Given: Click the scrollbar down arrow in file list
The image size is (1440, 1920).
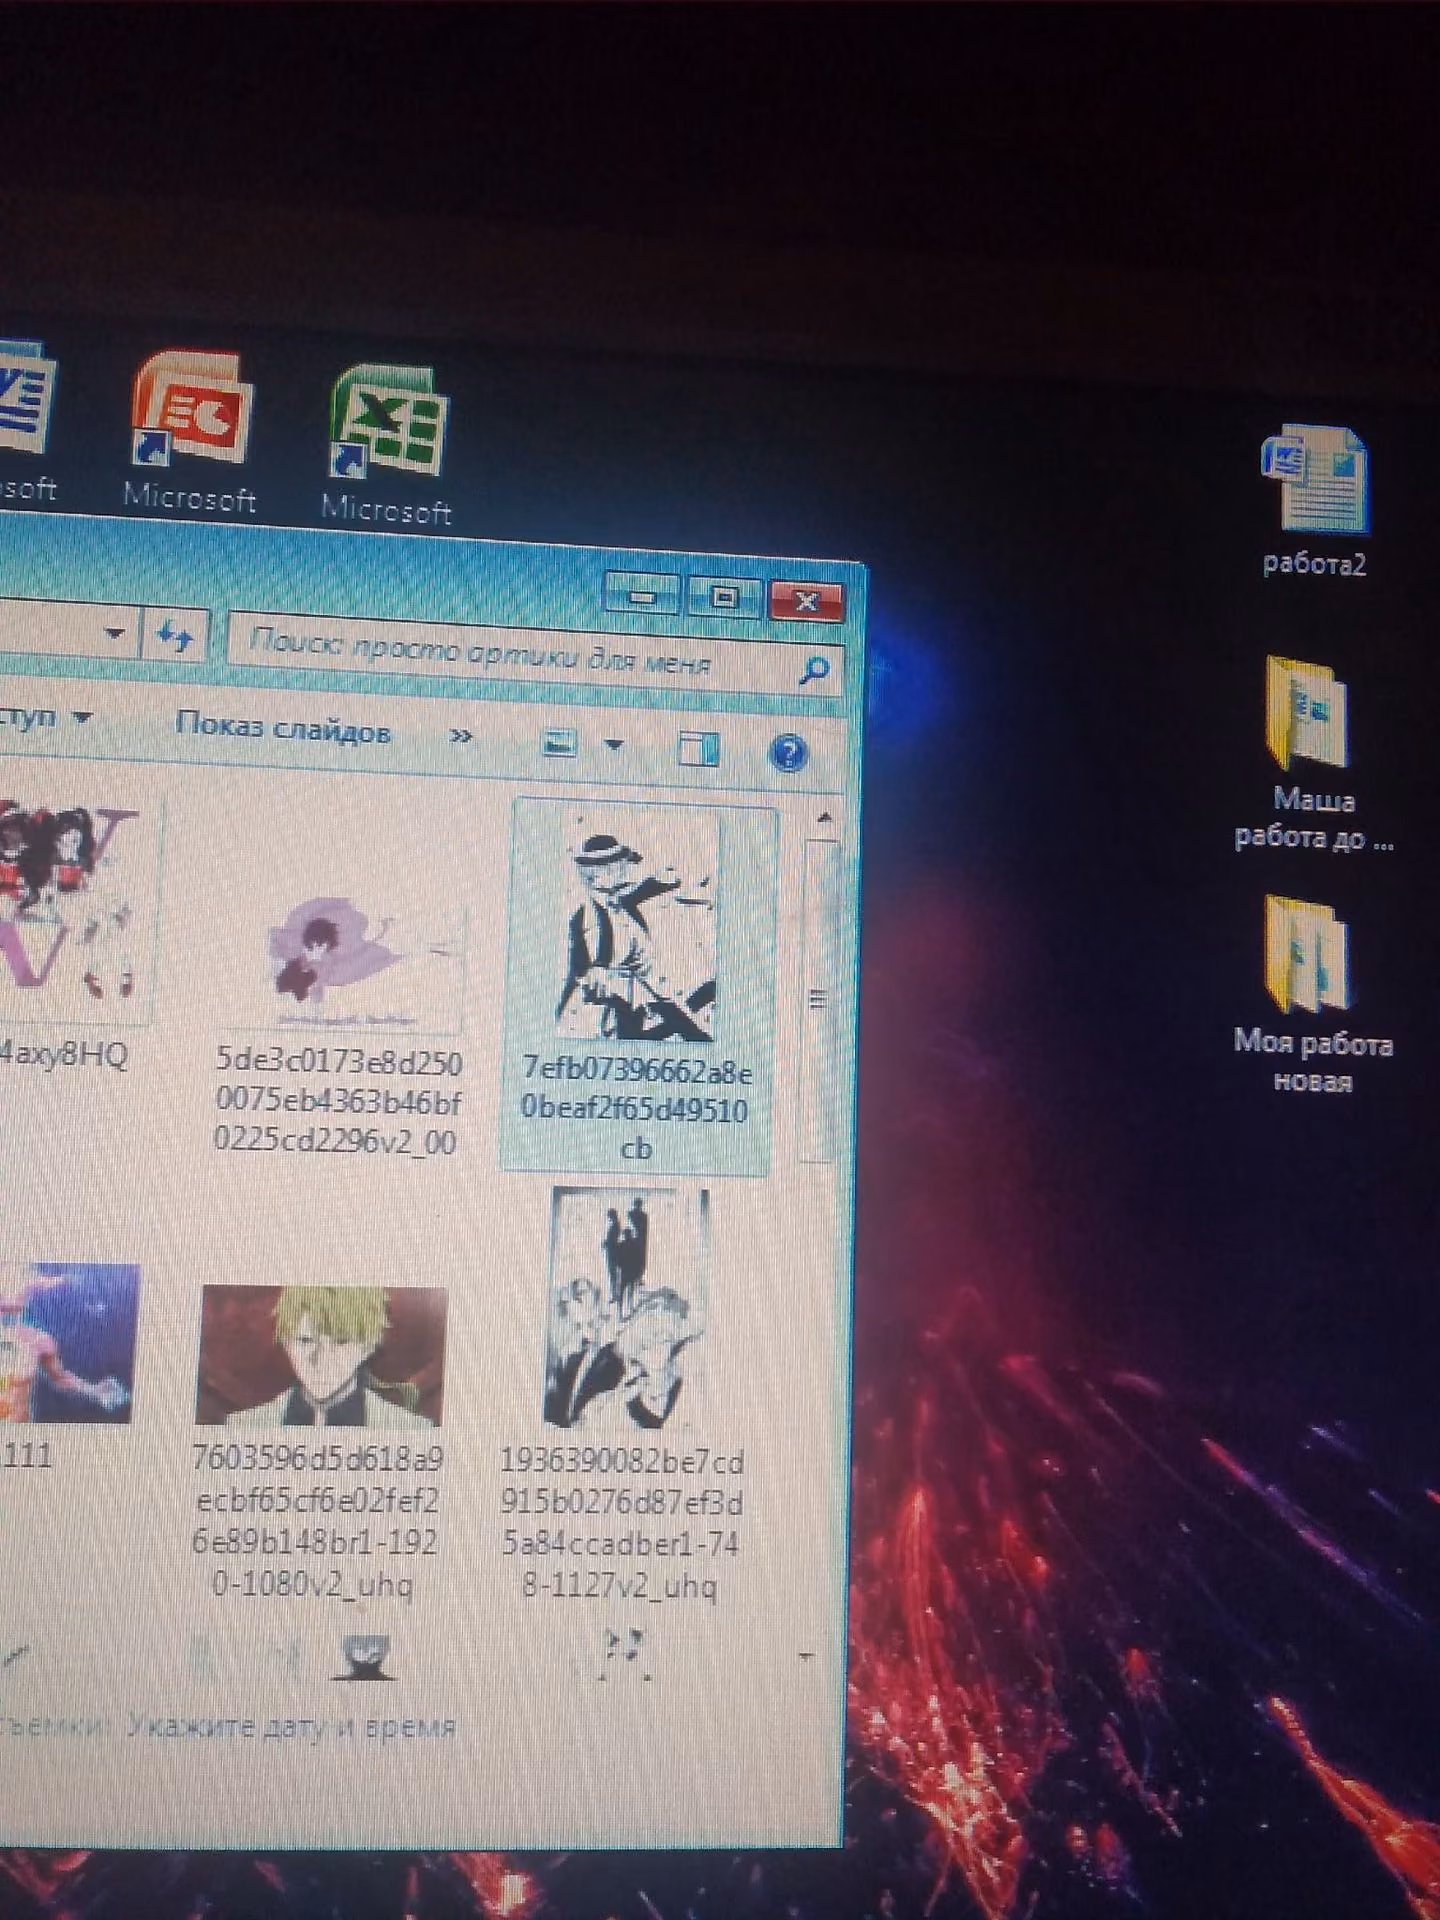Looking at the screenshot, I should (x=806, y=1657).
